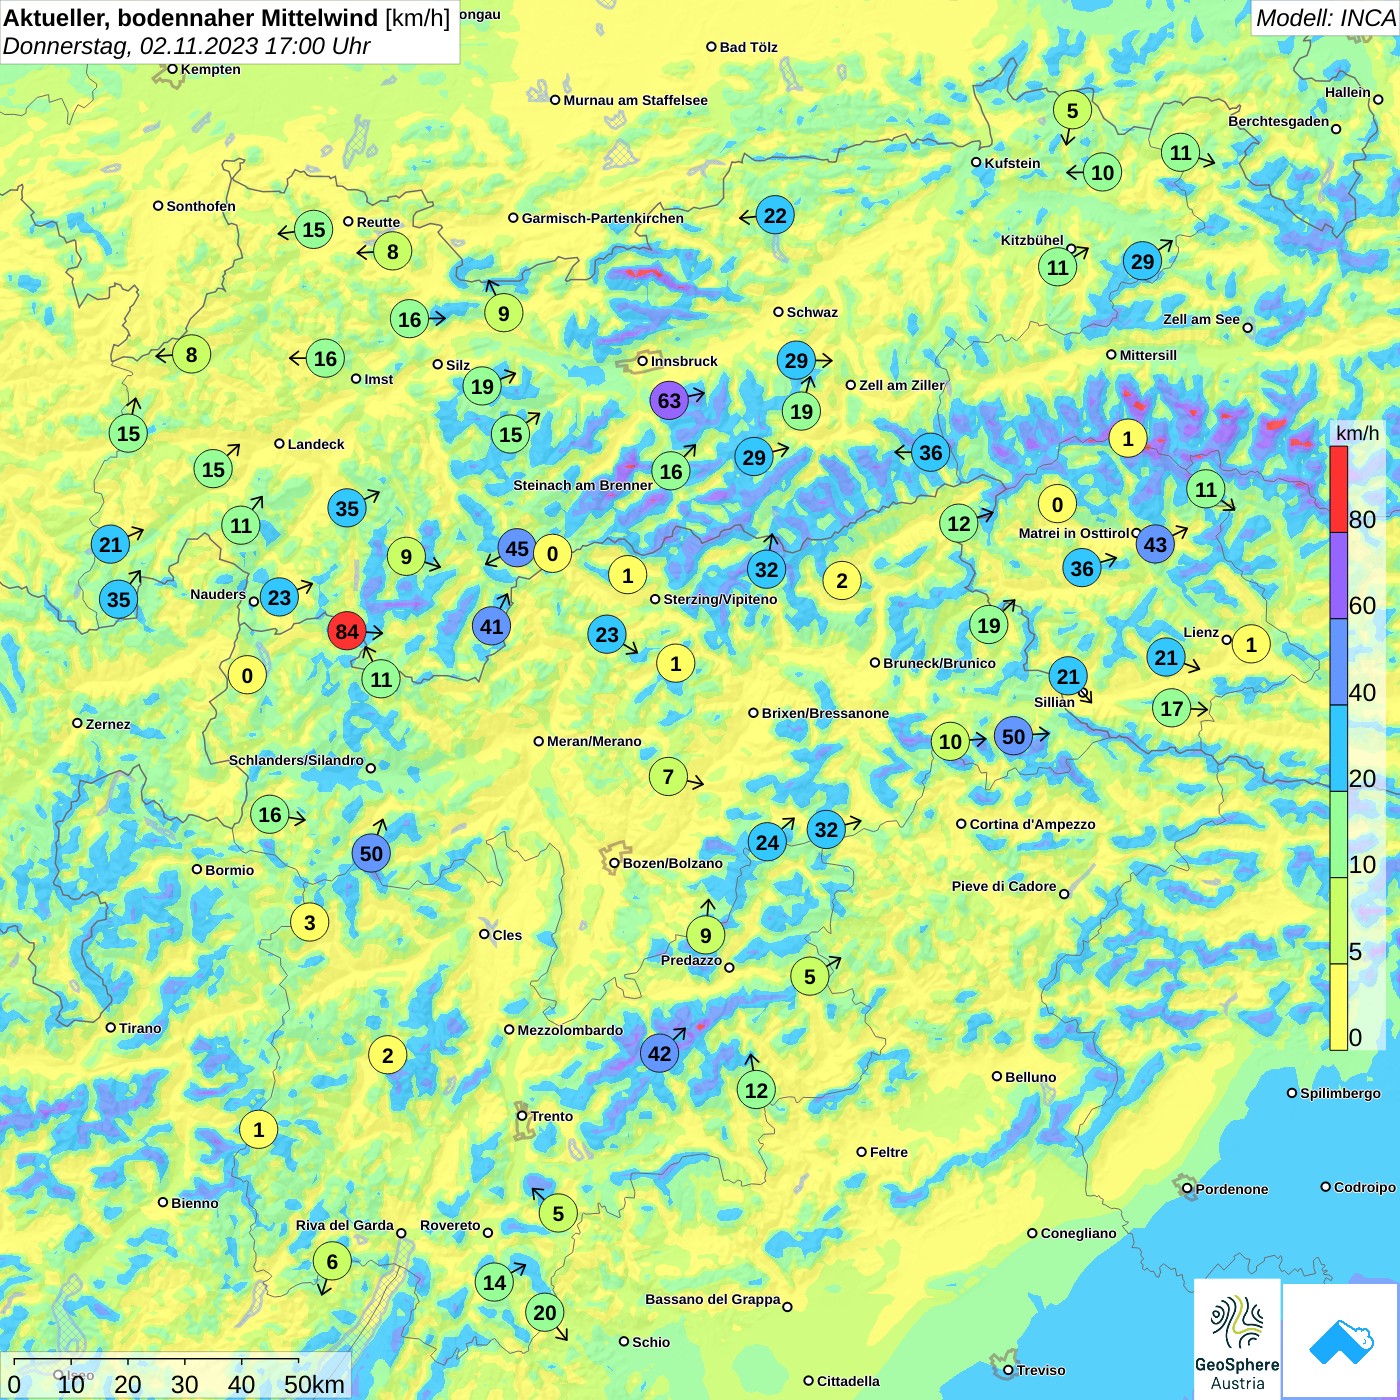Click the Sterzing/Vipiteno label
Image resolution: width=1400 pixels, height=1400 pixels.
pyautogui.click(x=720, y=599)
